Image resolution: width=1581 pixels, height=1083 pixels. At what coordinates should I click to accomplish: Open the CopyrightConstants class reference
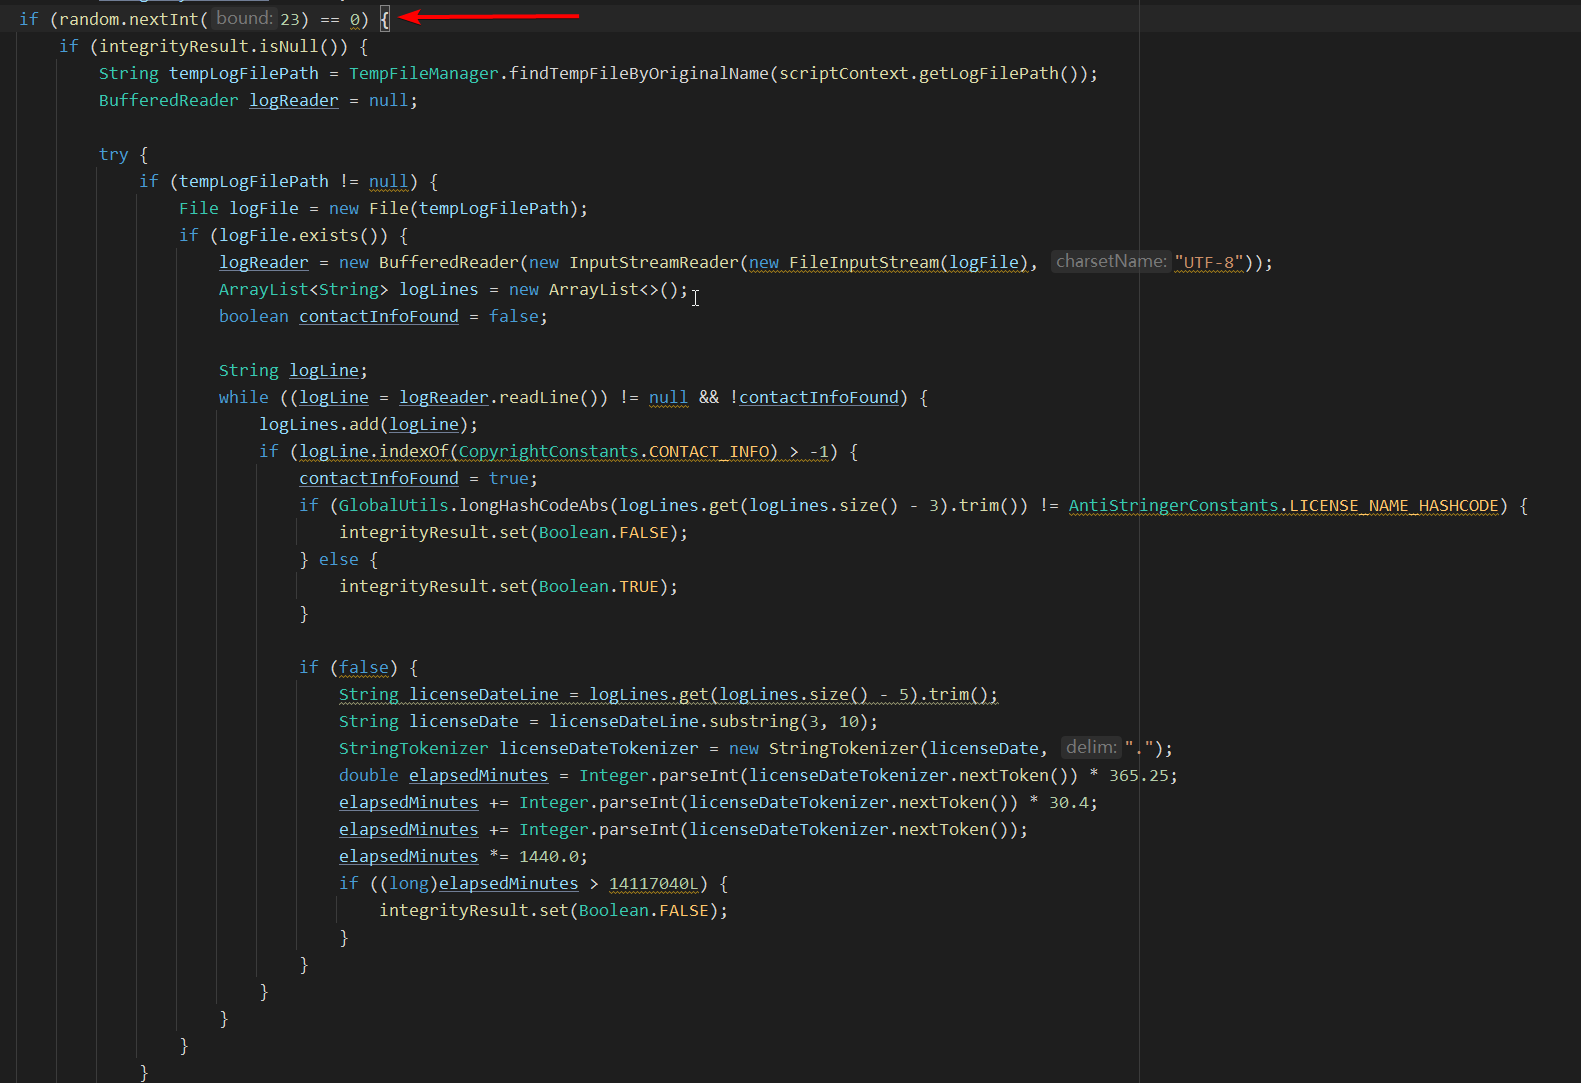(549, 451)
